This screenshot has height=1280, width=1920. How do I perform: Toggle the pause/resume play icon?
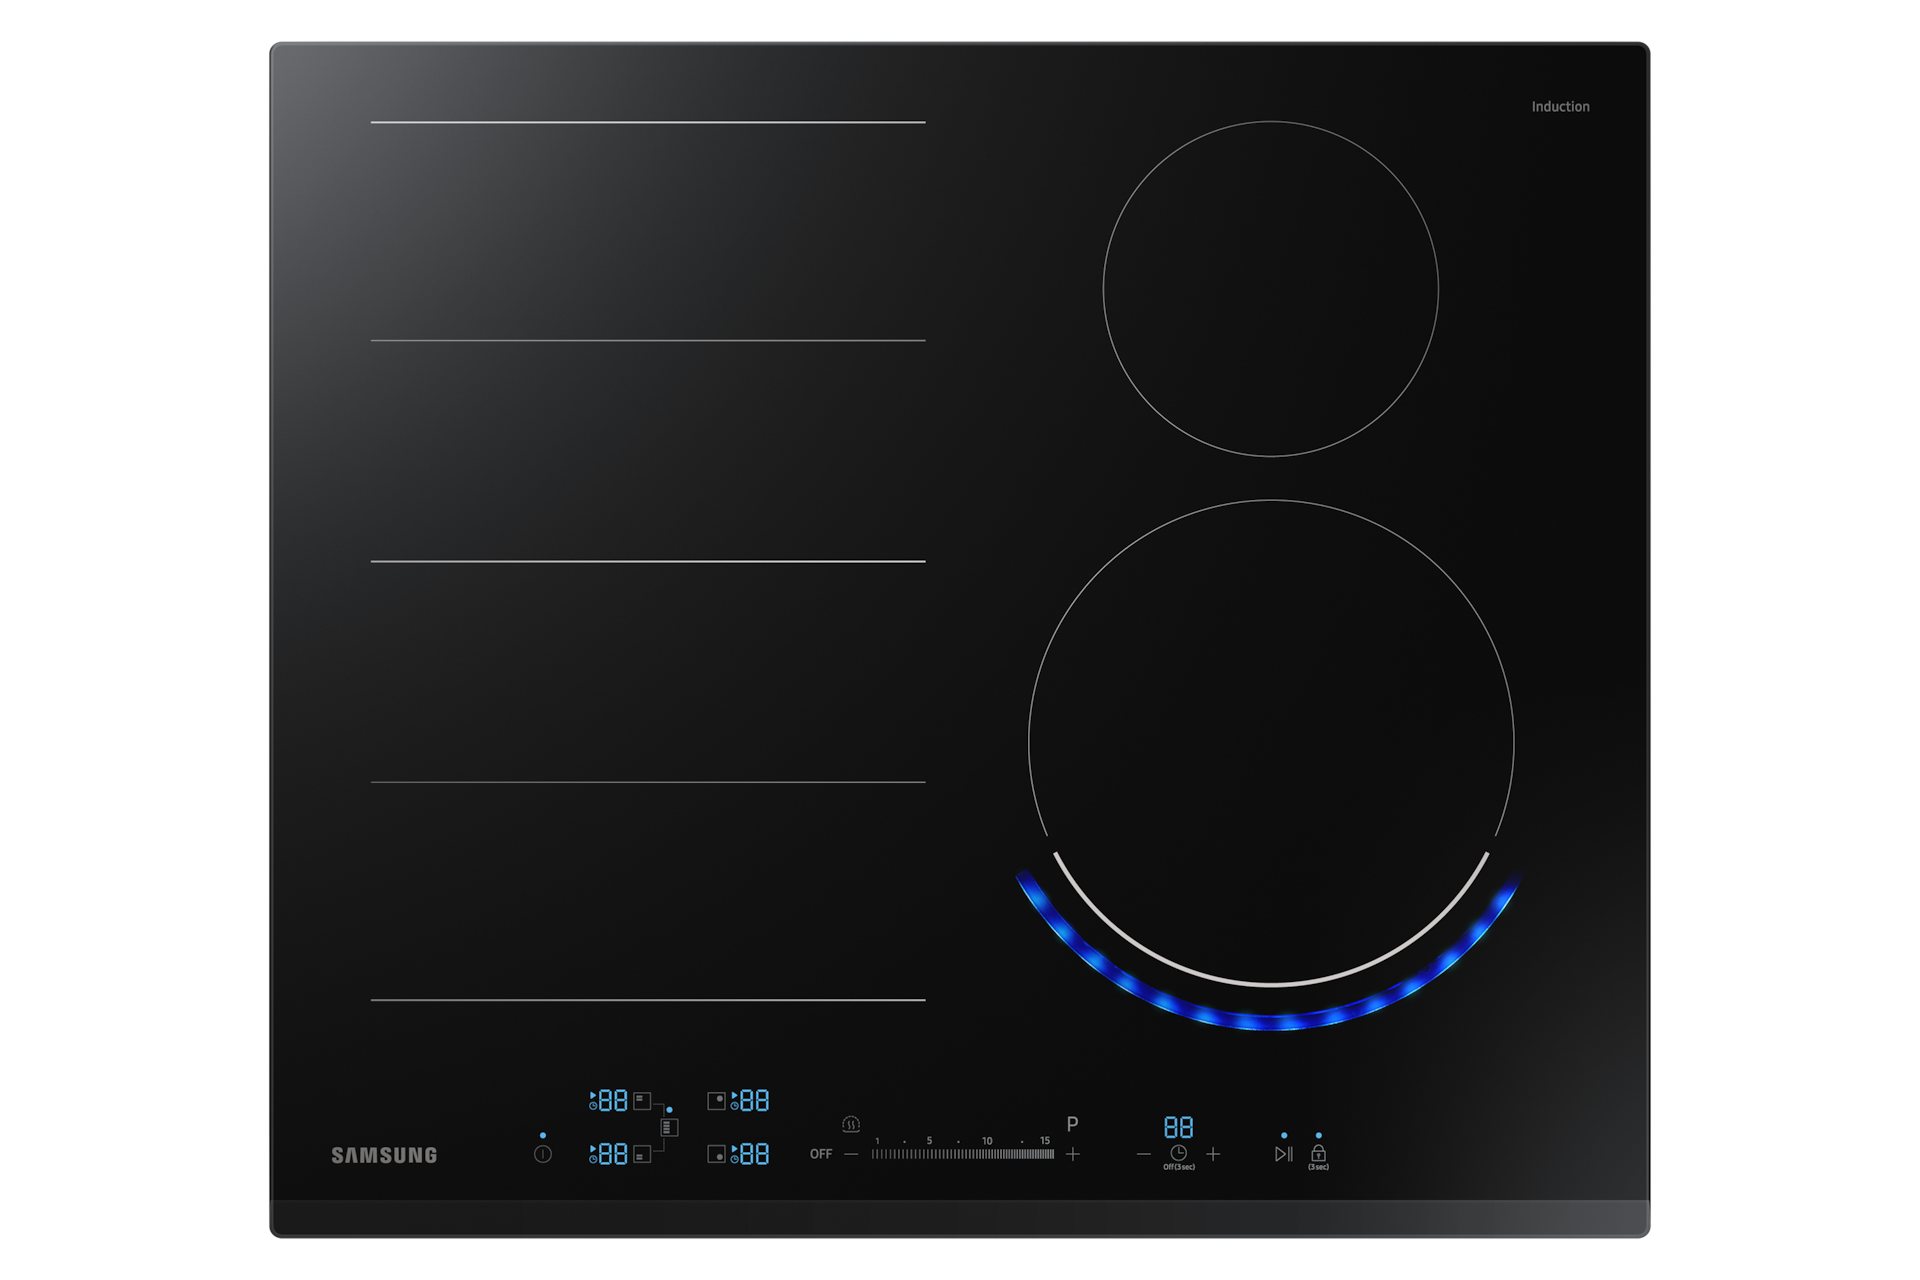click(1284, 1154)
